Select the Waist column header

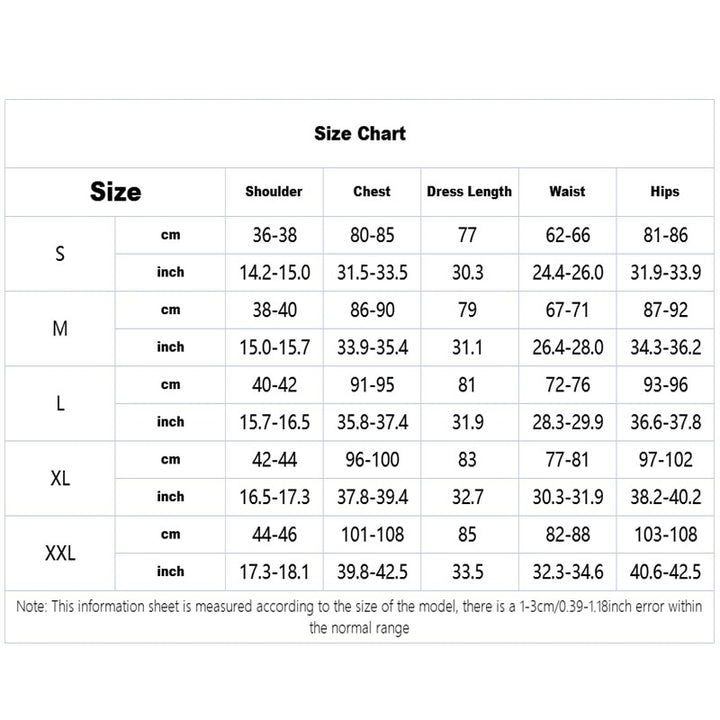coord(567,191)
